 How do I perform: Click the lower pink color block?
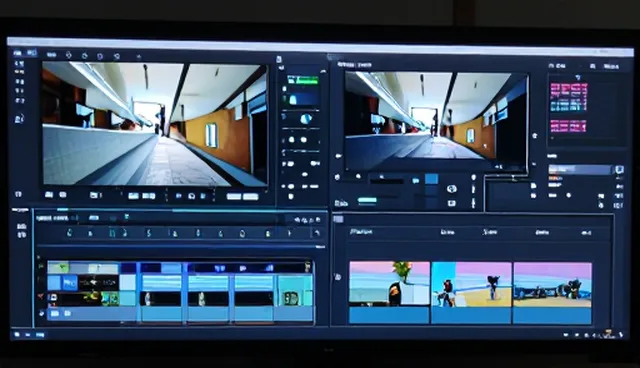point(568,126)
